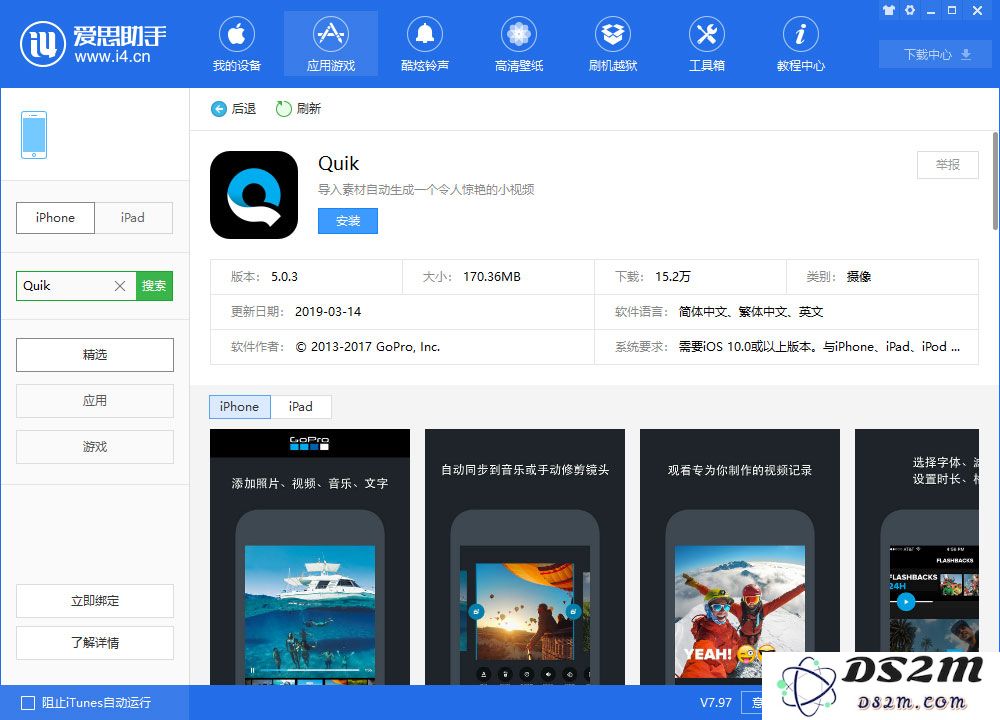Select iPhone device type in sidebar
Image resolution: width=1000 pixels, height=720 pixels.
(x=55, y=217)
